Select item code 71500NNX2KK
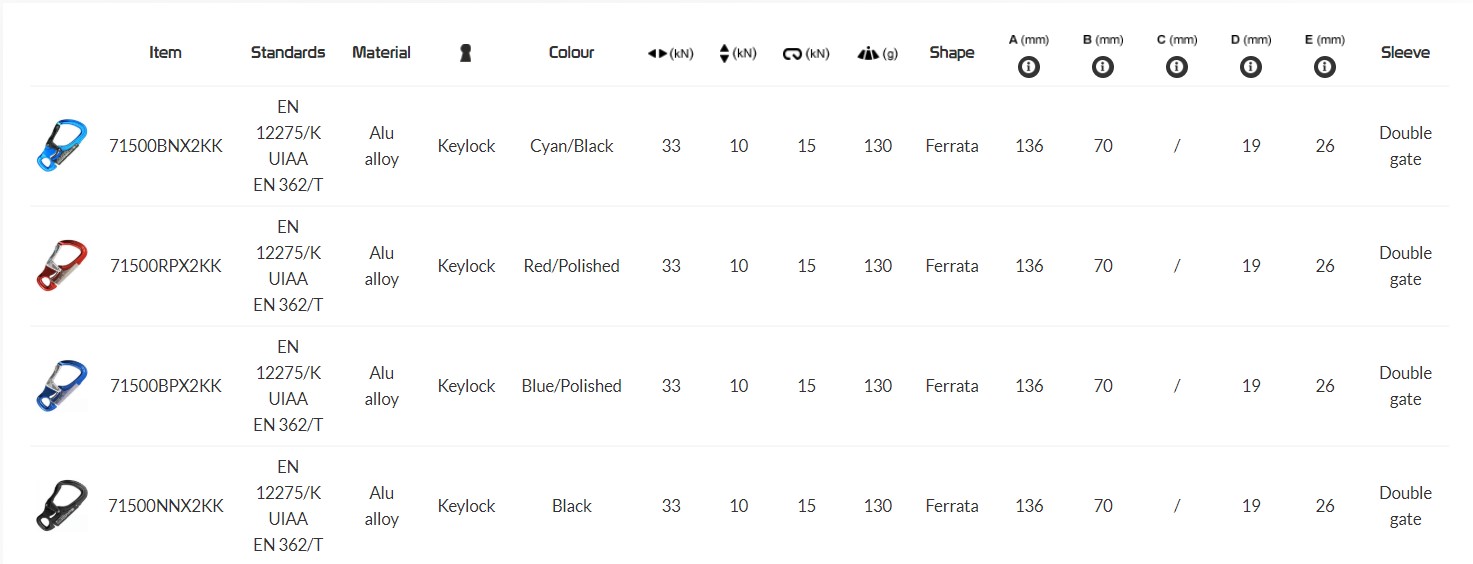The width and height of the screenshot is (1473, 564). pos(166,506)
